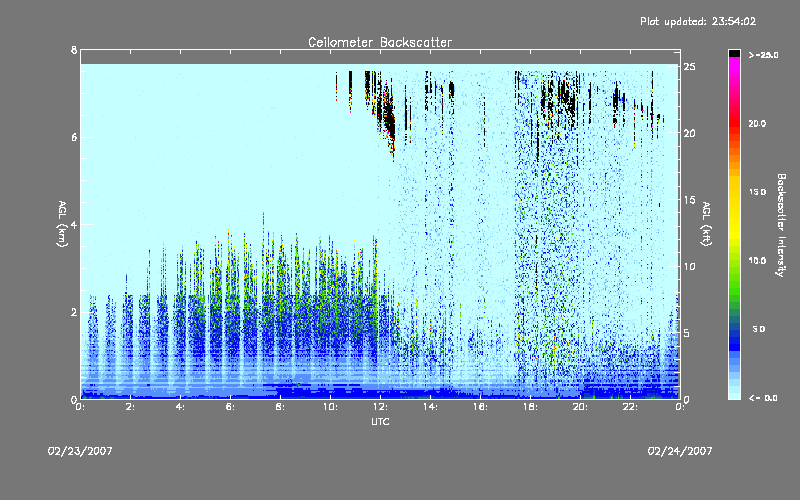Click the "<- 0.0" colorbar minimum label
The height and width of the screenshot is (500, 800).
click(763, 397)
